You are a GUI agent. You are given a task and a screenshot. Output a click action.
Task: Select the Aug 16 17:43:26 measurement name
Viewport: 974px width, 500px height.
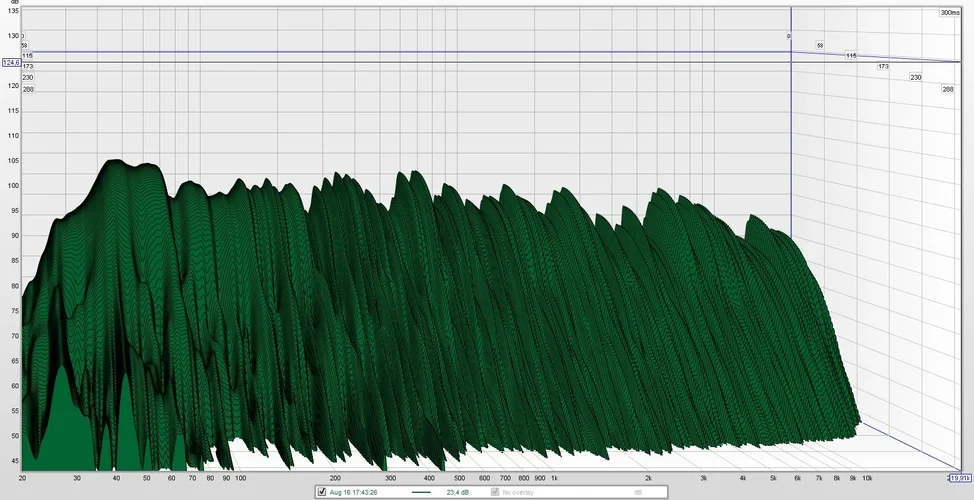[353, 492]
